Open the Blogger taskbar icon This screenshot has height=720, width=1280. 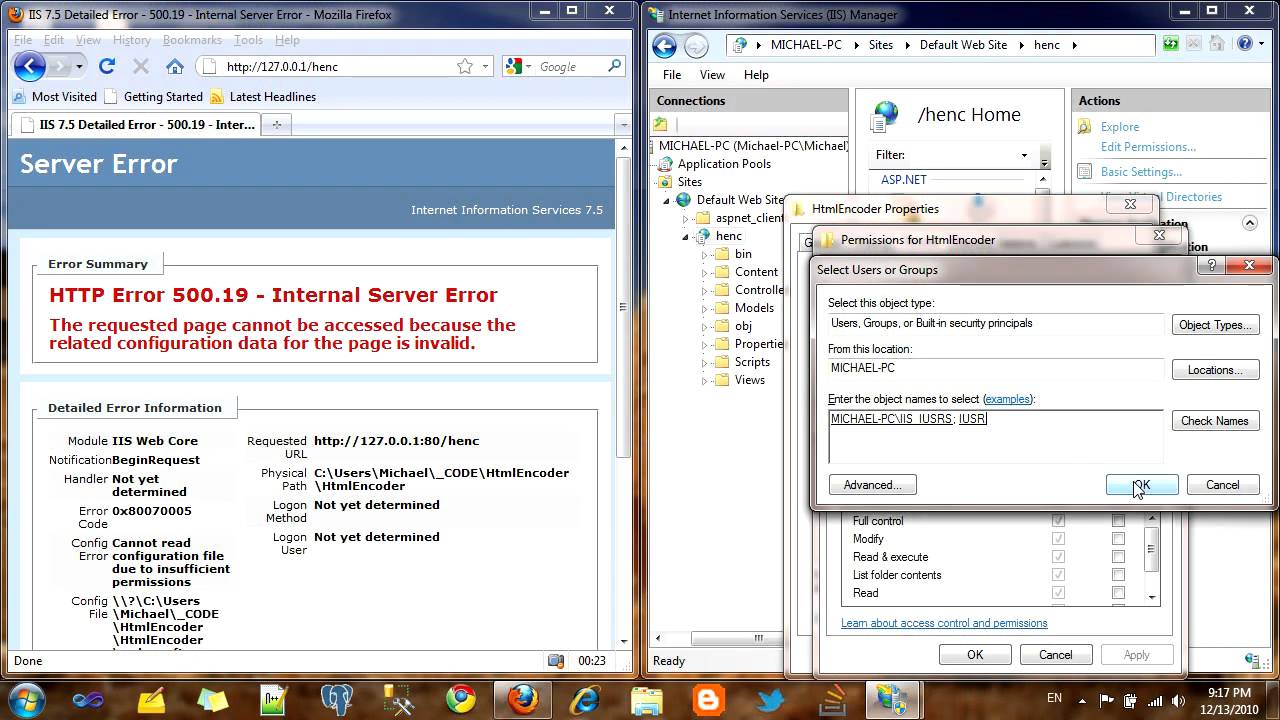tap(708, 700)
